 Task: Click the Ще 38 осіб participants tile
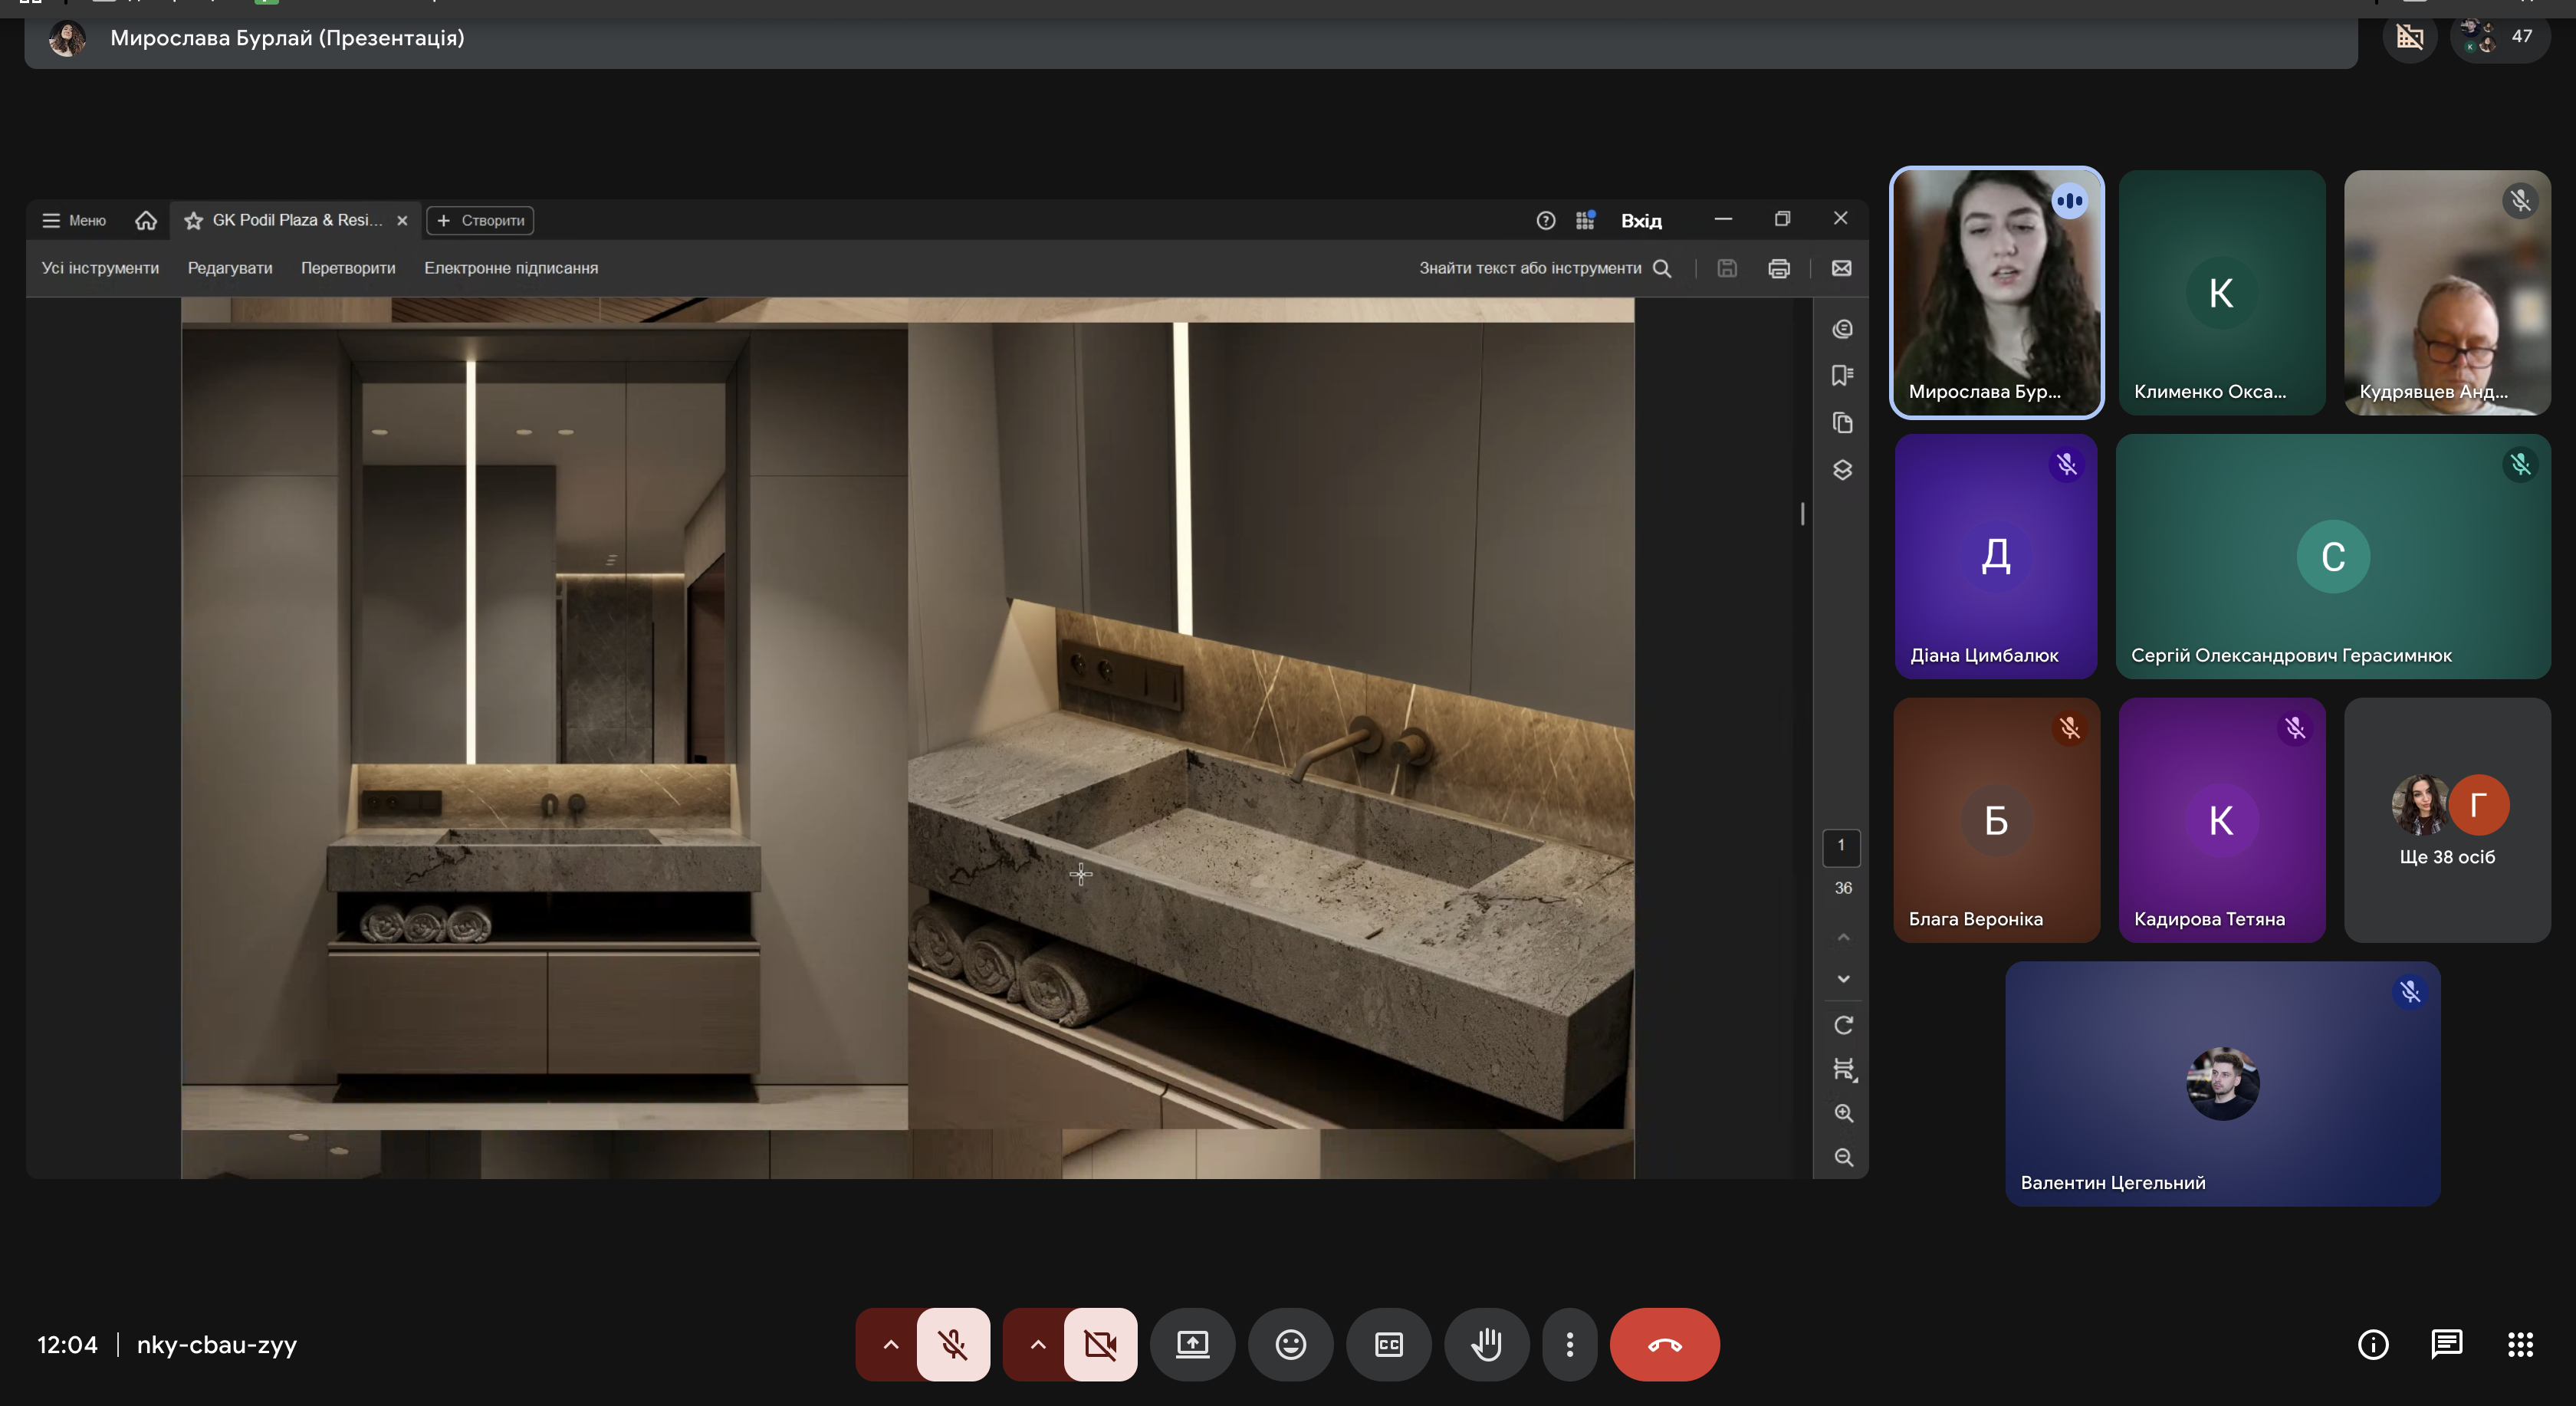tap(2446, 820)
